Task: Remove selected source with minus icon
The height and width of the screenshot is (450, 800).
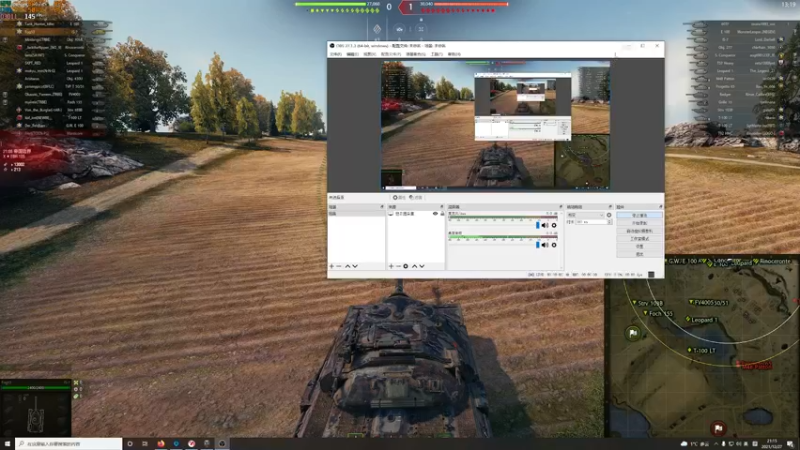Action: tap(398, 266)
